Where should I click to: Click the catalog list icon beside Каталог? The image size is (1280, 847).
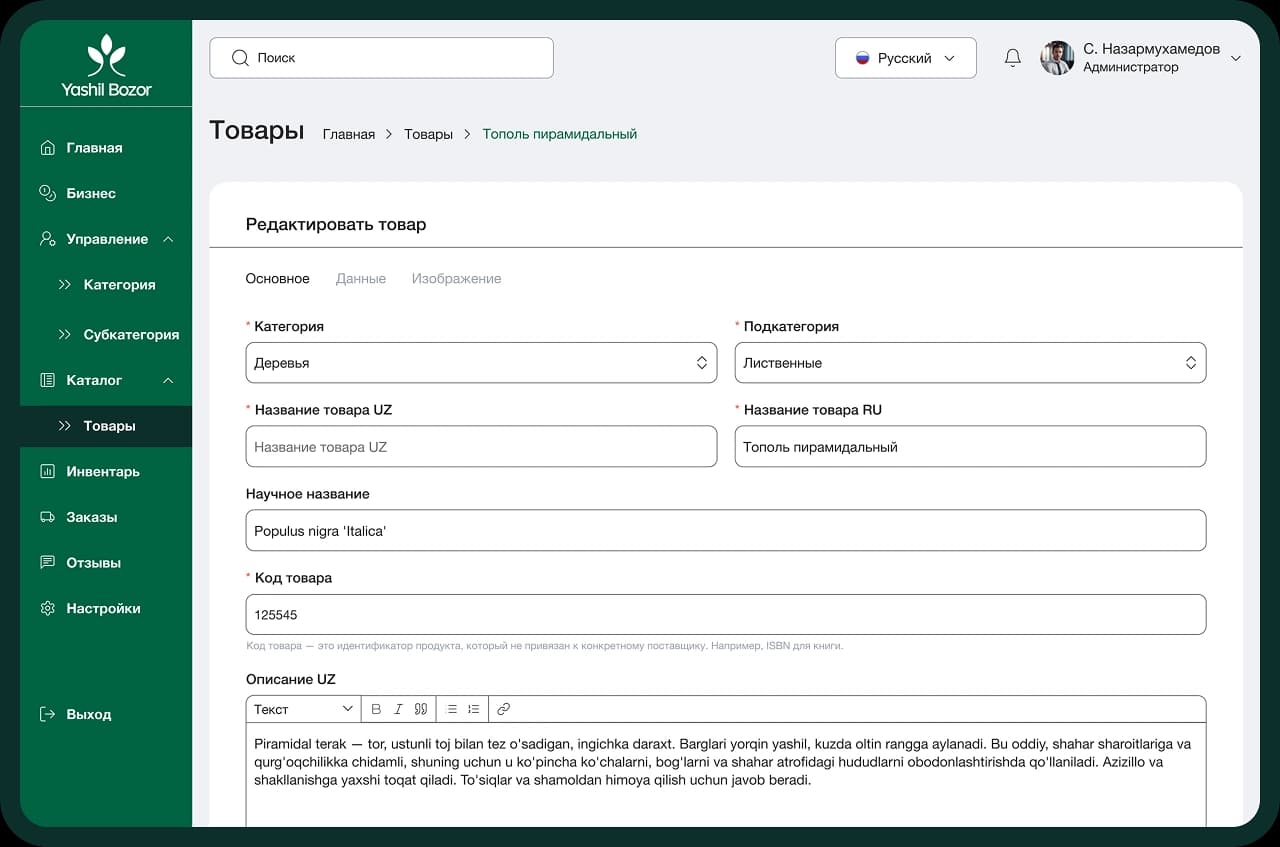(47, 380)
